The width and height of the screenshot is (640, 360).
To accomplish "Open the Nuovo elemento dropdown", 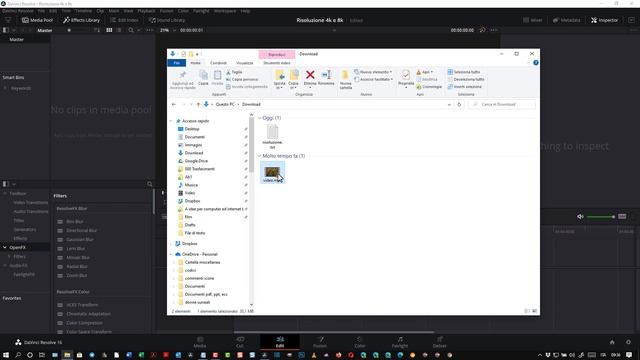I will (373, 72).
